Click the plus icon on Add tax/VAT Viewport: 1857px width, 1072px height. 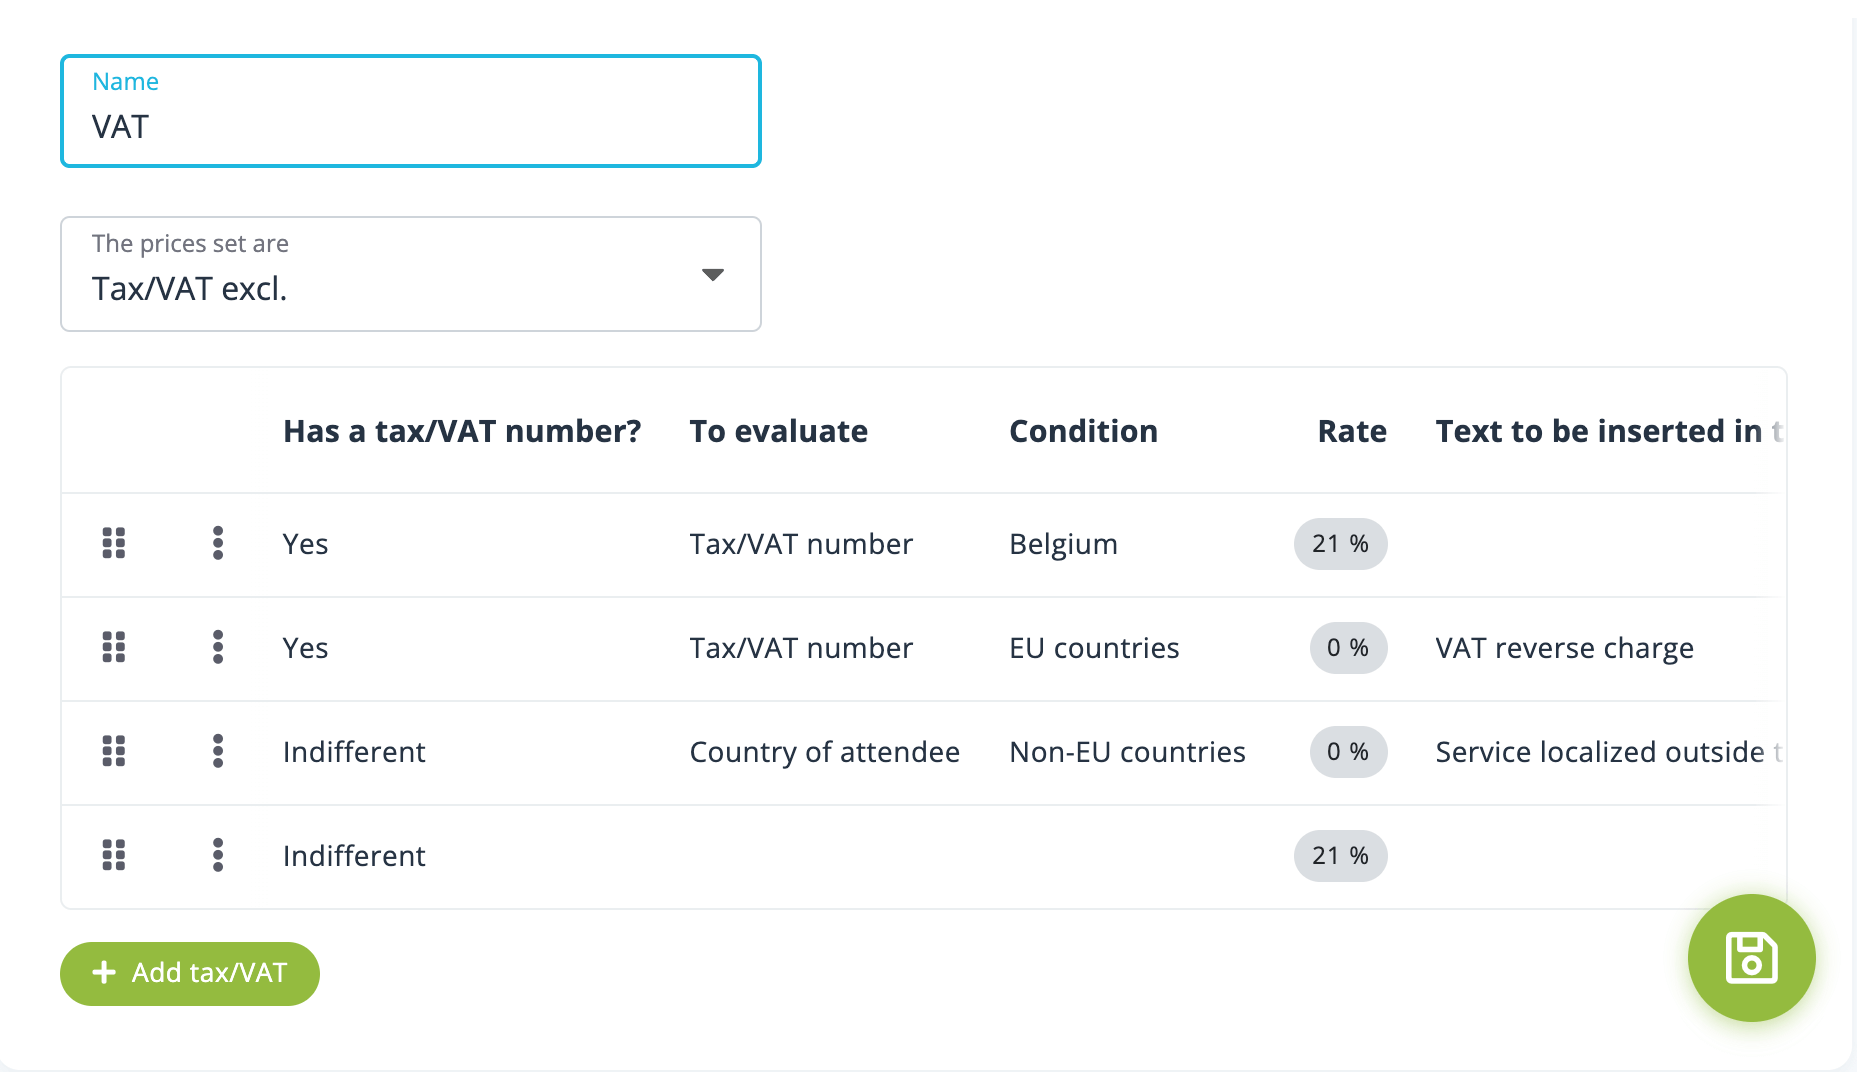103,972
